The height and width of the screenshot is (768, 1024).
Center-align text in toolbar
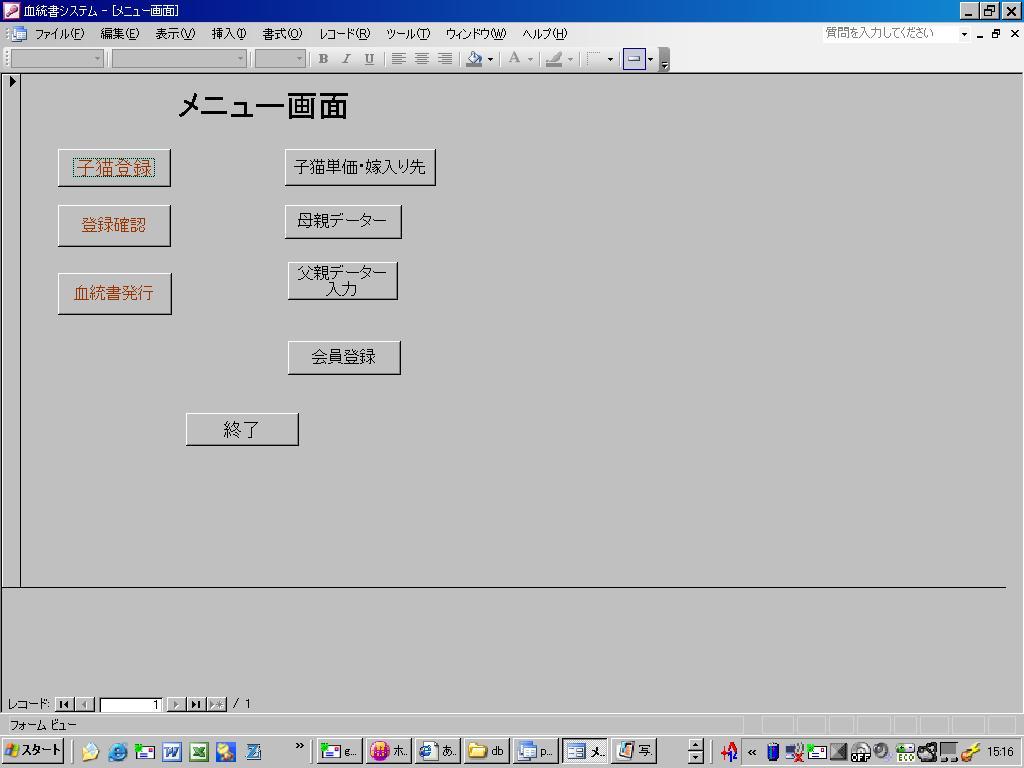click(x=422, y=59)
